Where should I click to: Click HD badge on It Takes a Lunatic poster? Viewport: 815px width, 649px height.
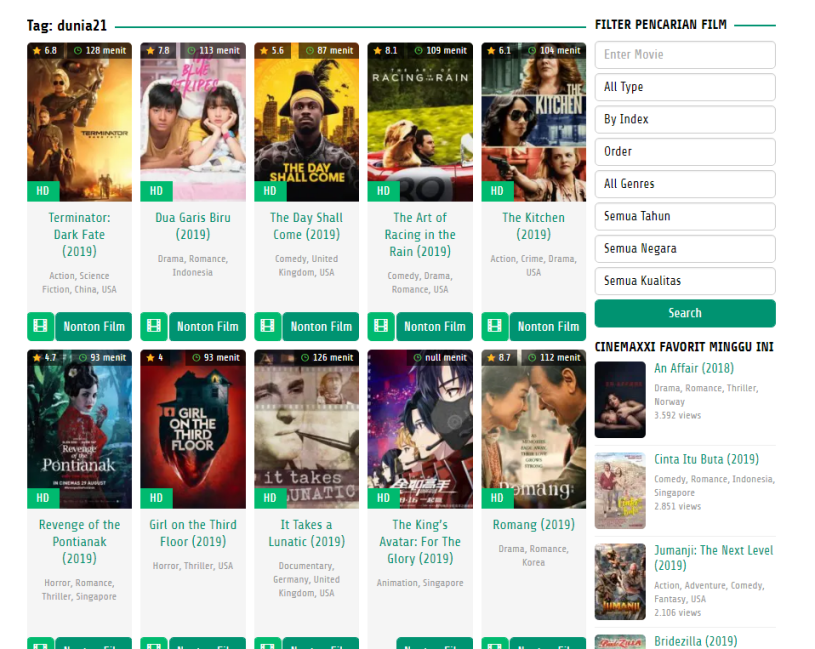tap(270, 498)
